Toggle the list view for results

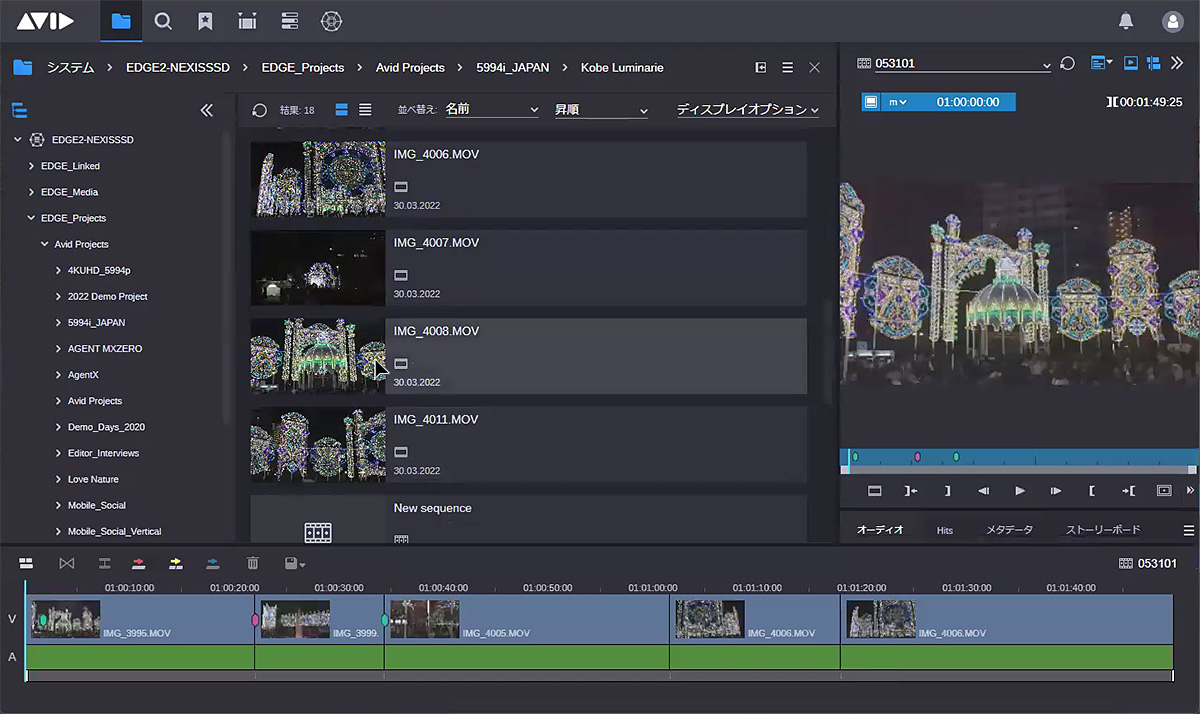pos(363,109)
